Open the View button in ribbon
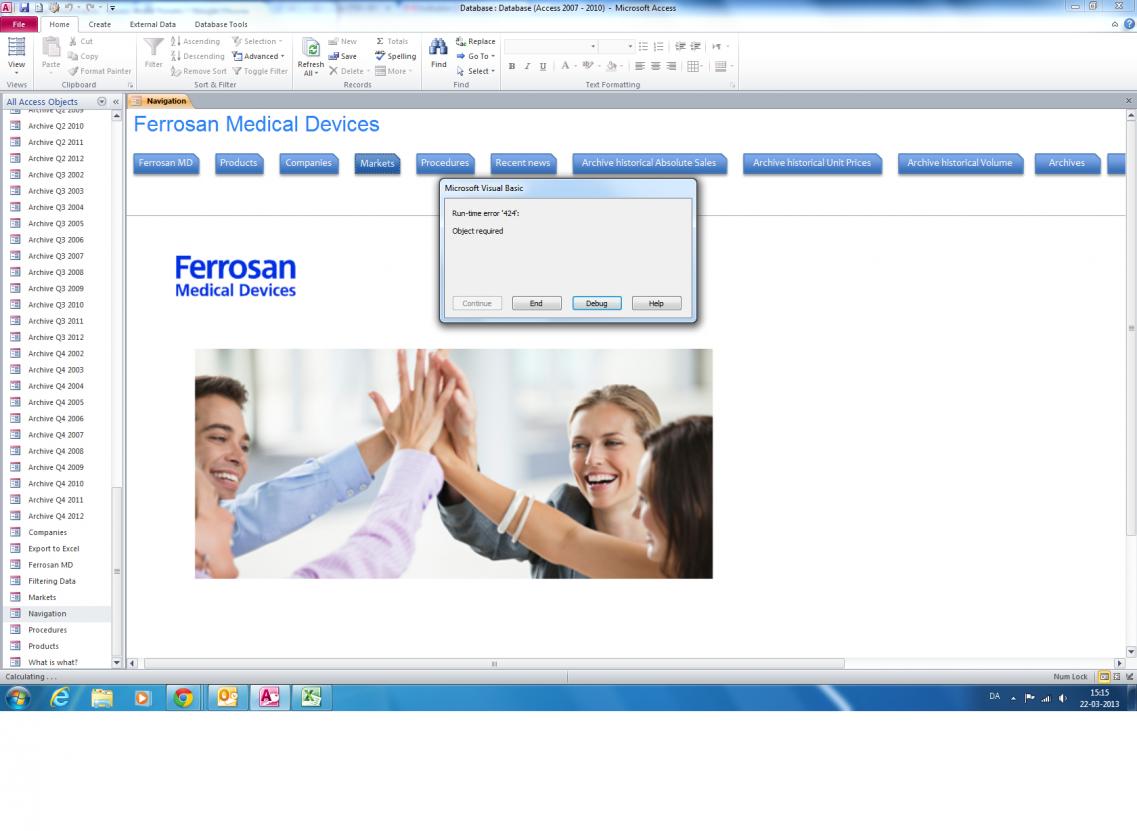Viewport: 1137px width, 831px height. 16,54
